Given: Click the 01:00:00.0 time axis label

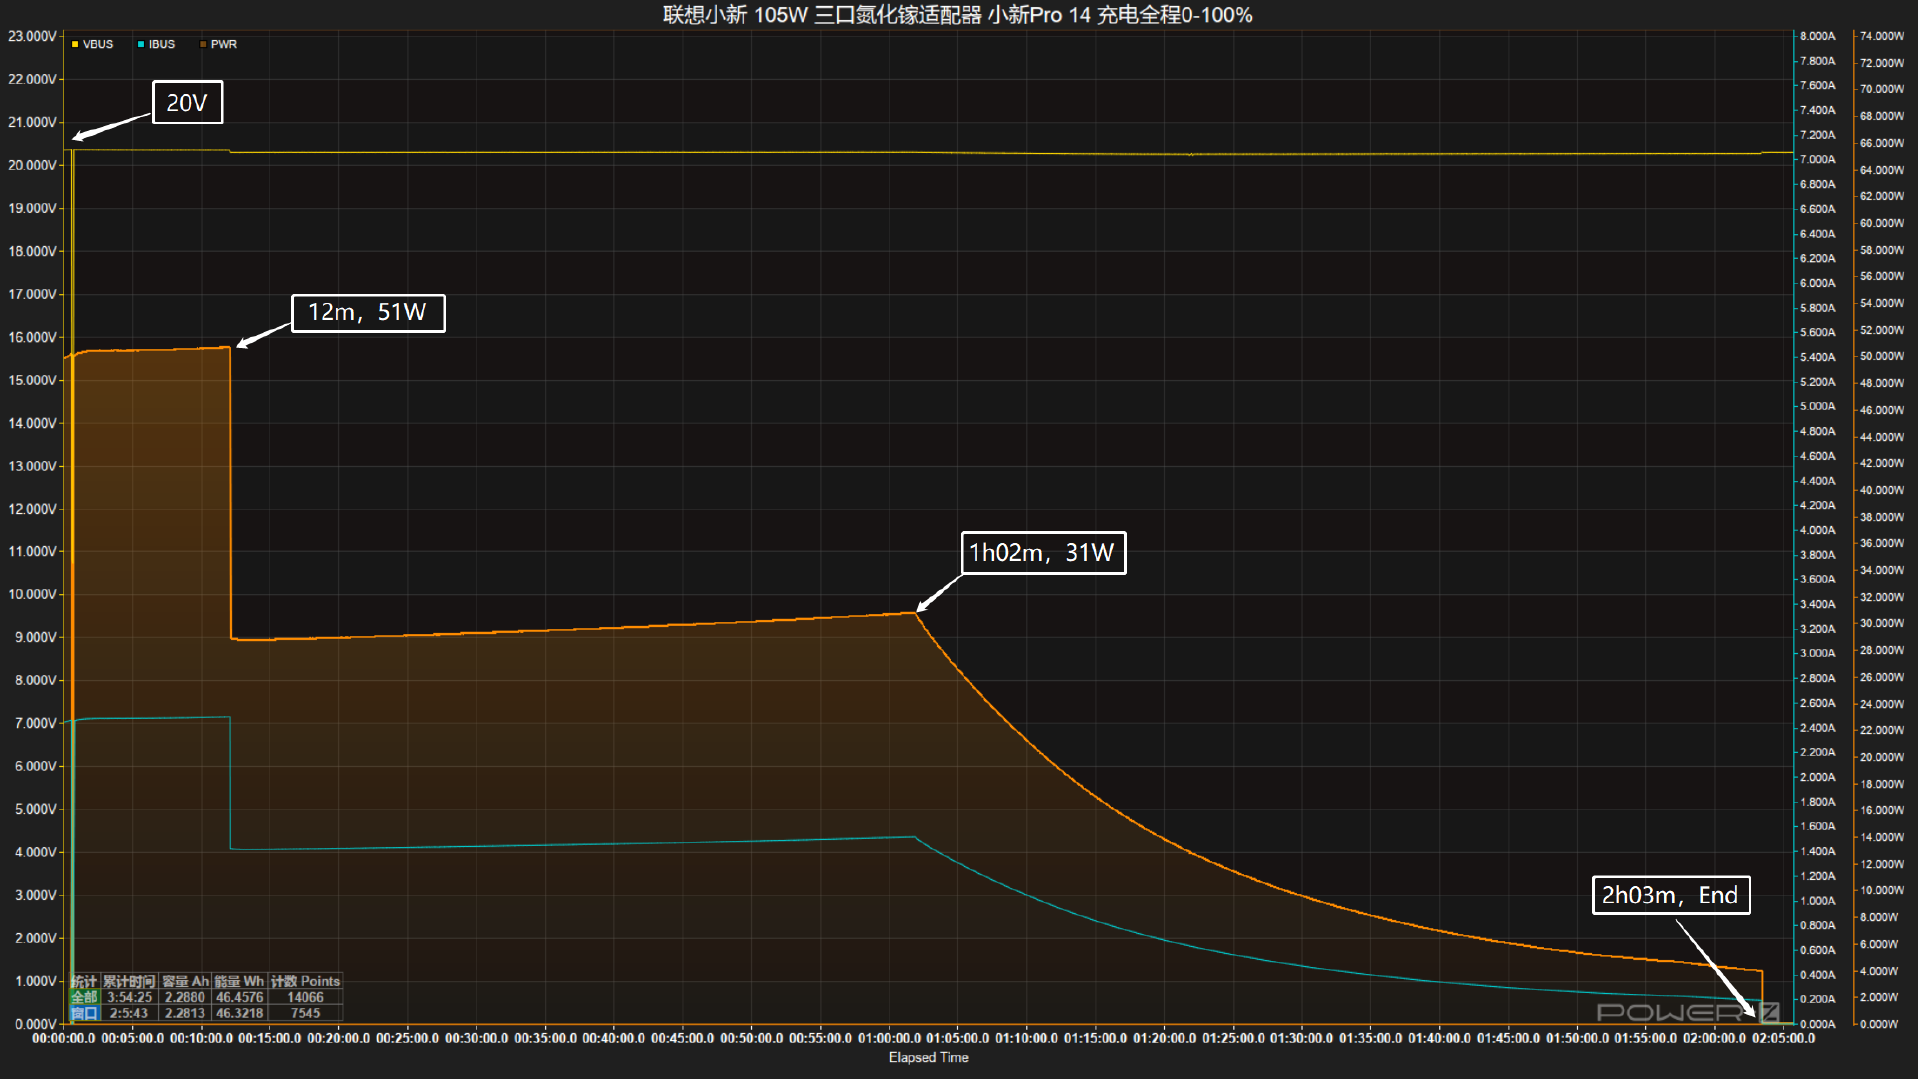Looking at the screenshot, I should coord(889,1038).
